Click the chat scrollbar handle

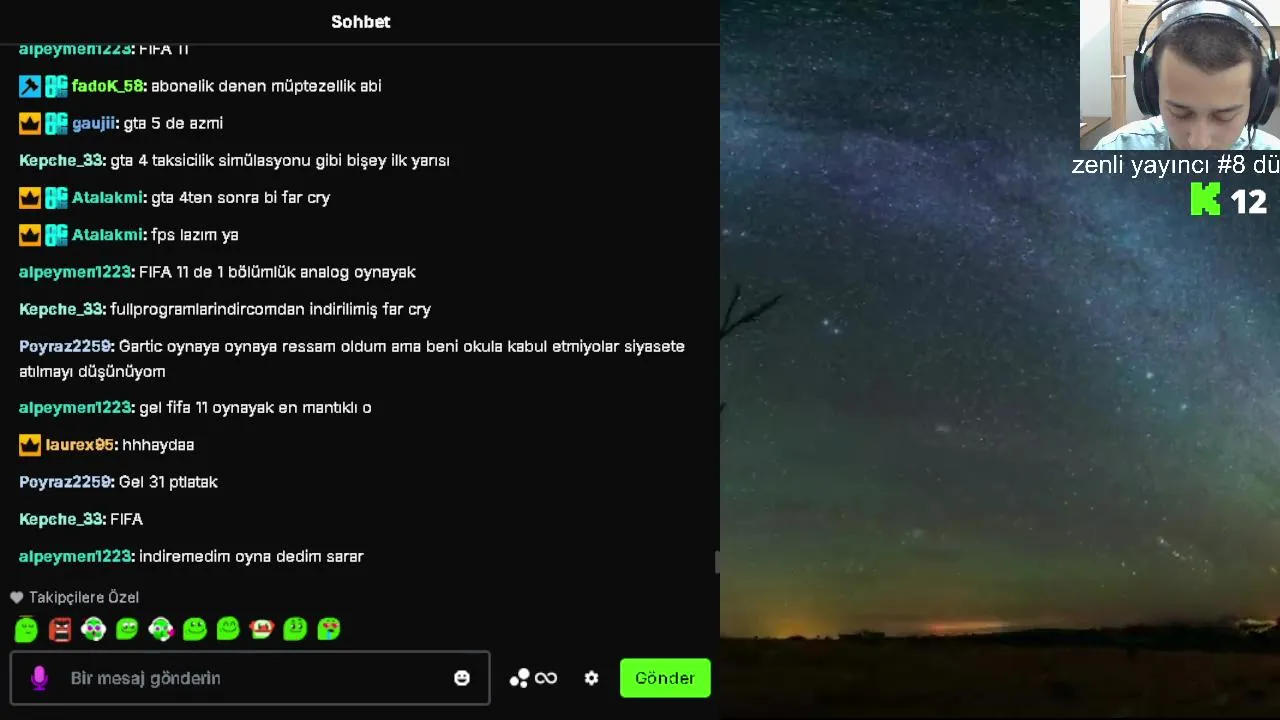[717, 562]
